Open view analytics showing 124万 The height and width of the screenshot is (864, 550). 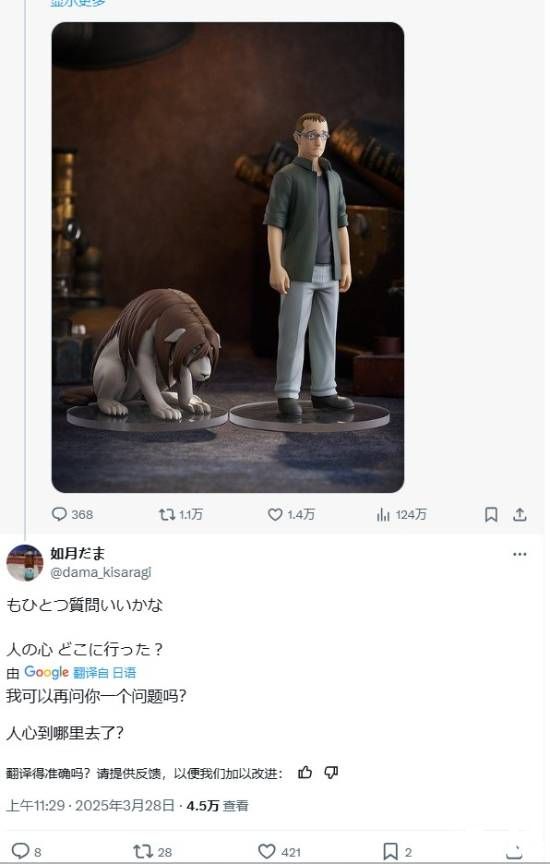pos(383,515)
